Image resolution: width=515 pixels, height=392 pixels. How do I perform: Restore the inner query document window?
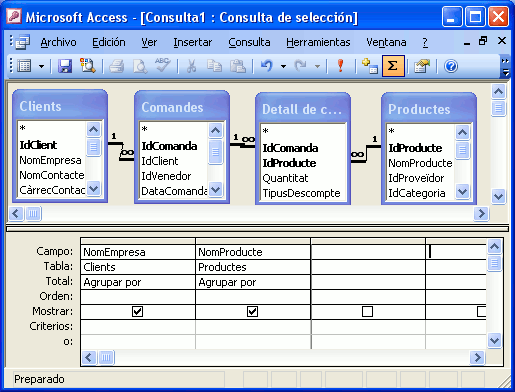pos(483,41)
